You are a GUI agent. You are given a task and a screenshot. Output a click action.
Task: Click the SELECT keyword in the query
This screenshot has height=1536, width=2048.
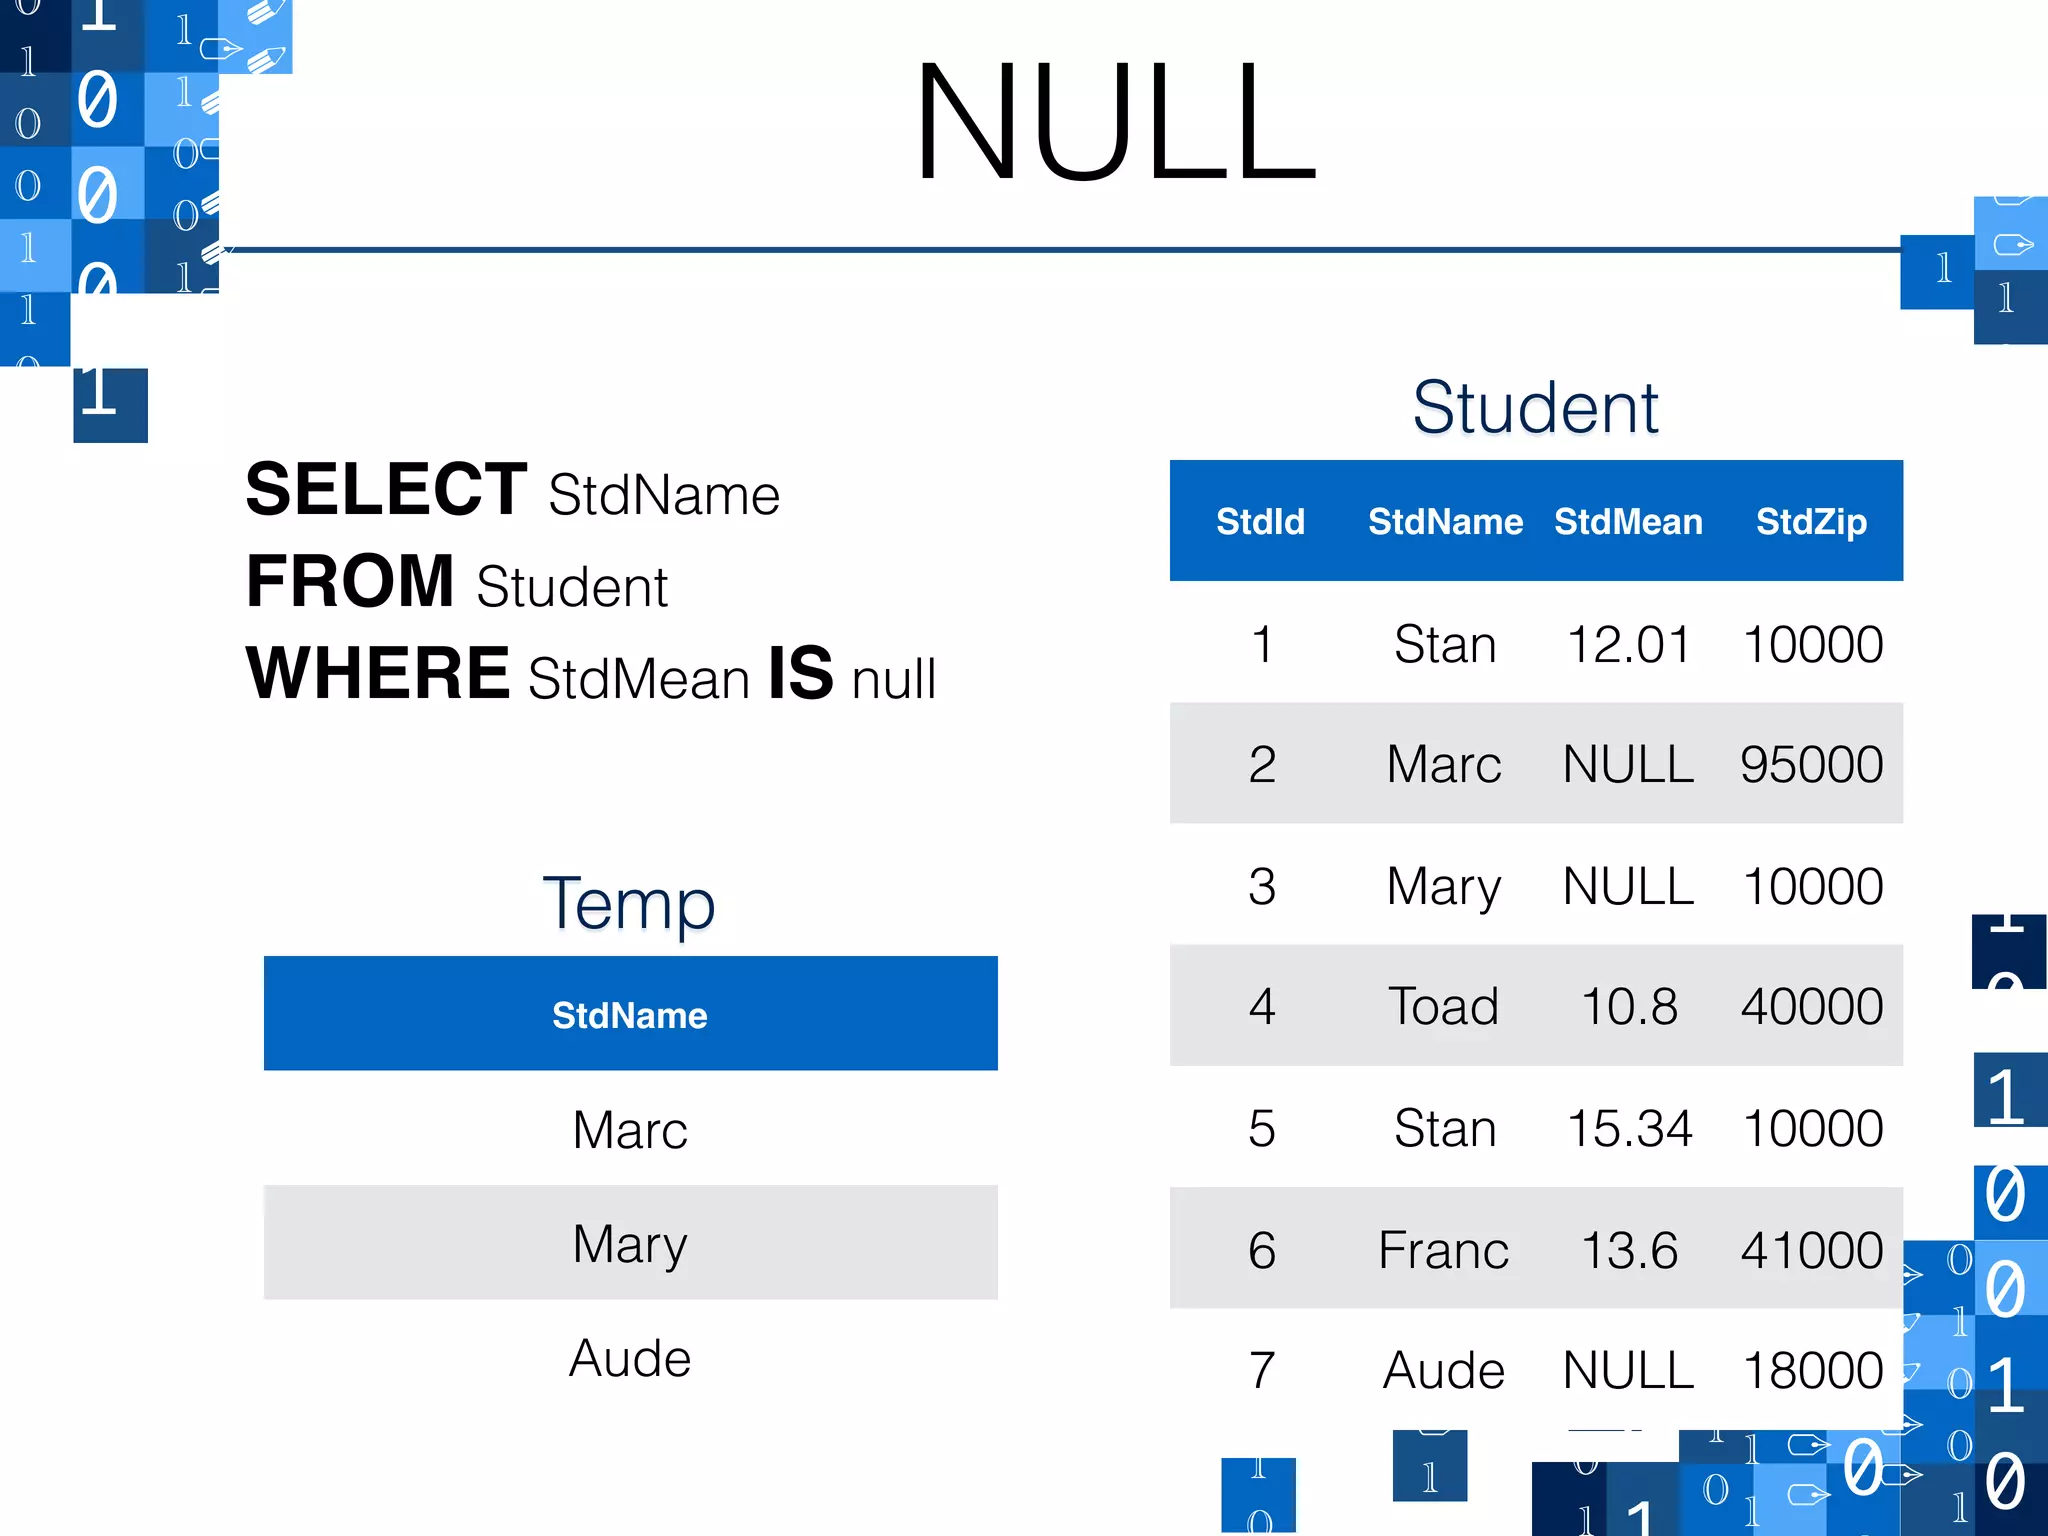coord(386,490)
